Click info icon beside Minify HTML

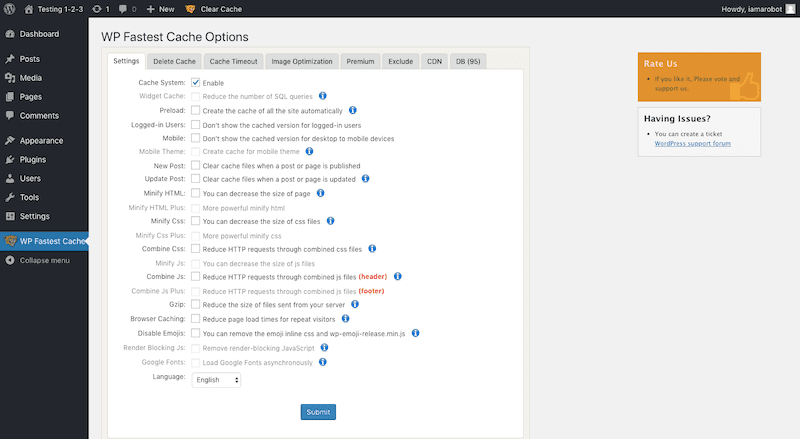pos(320,193)
